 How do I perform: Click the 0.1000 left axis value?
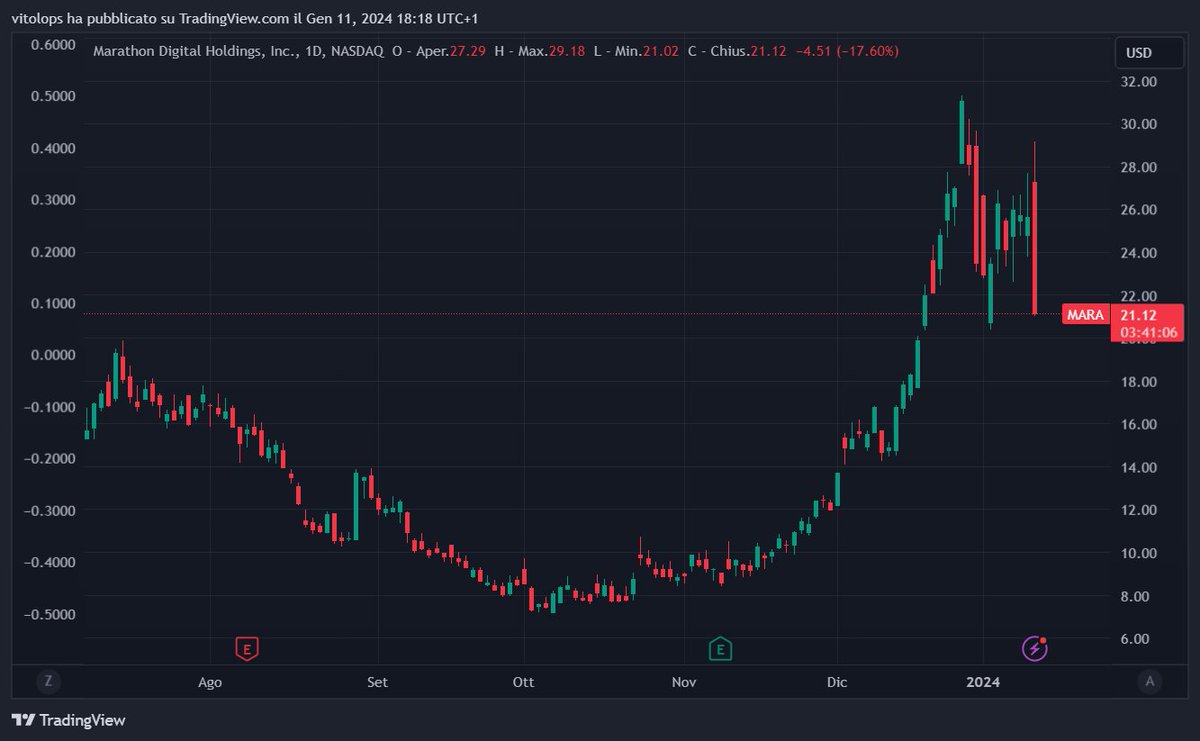[x=53, y=304]
